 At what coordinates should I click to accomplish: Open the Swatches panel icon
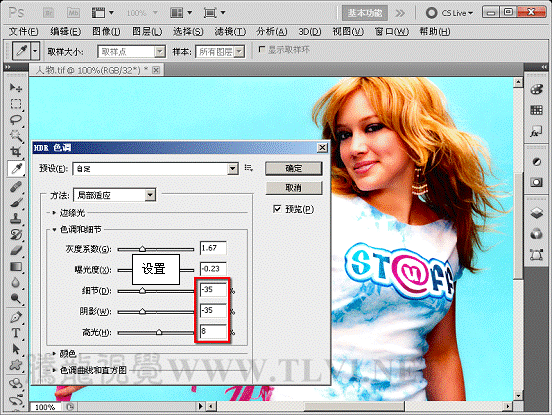tap(536, 111)
